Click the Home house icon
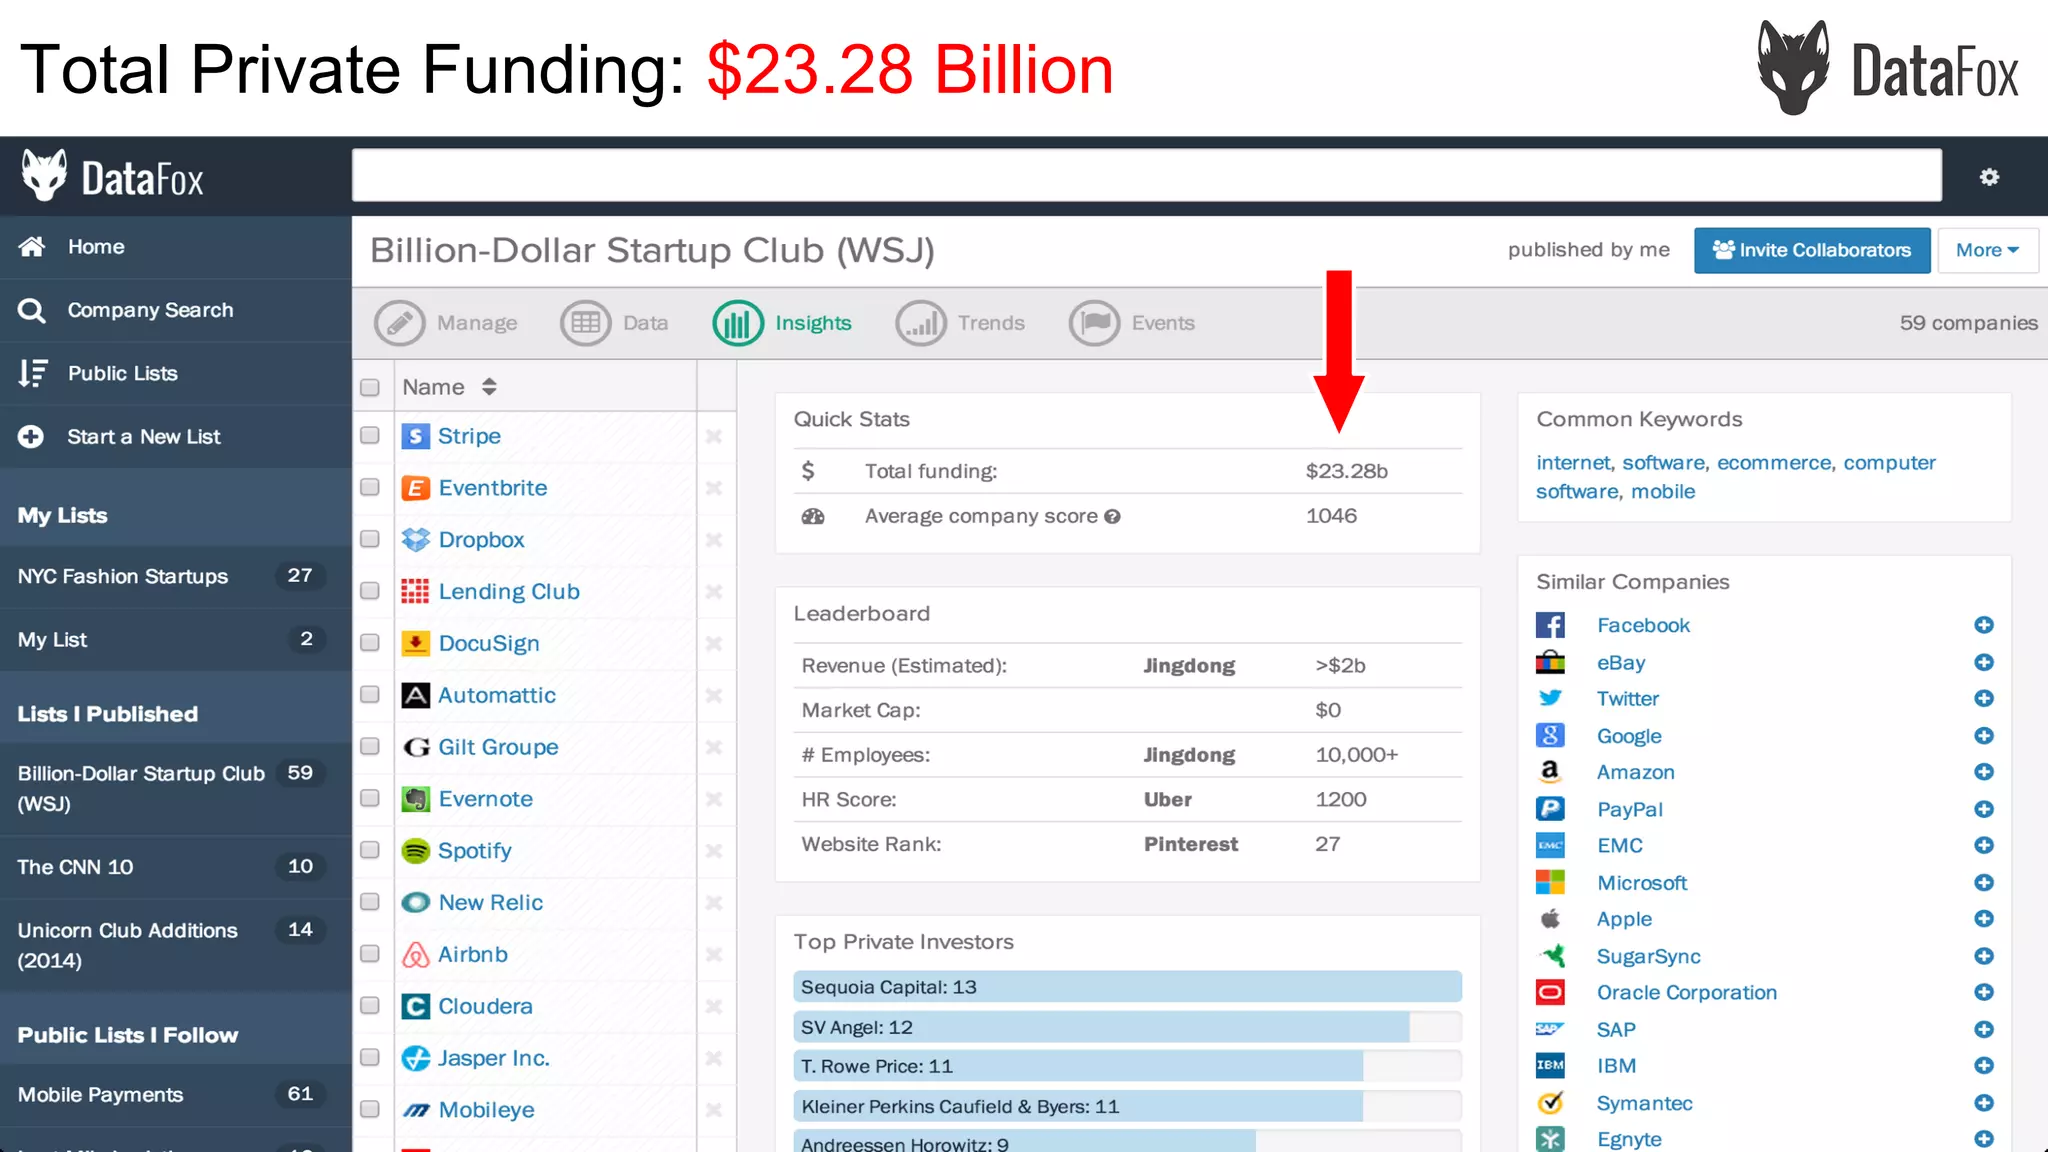Viewport: 2048px width, 1152px height. pyautogui.click(x=32, y=246)
